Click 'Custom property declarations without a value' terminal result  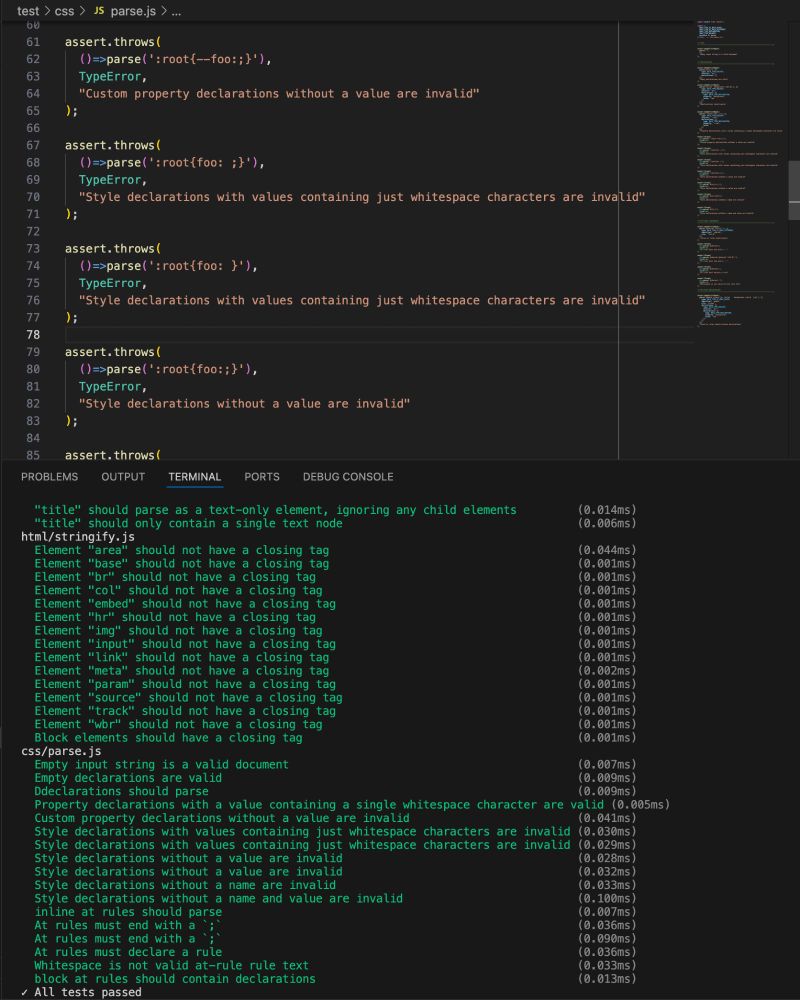click(222, 818)
